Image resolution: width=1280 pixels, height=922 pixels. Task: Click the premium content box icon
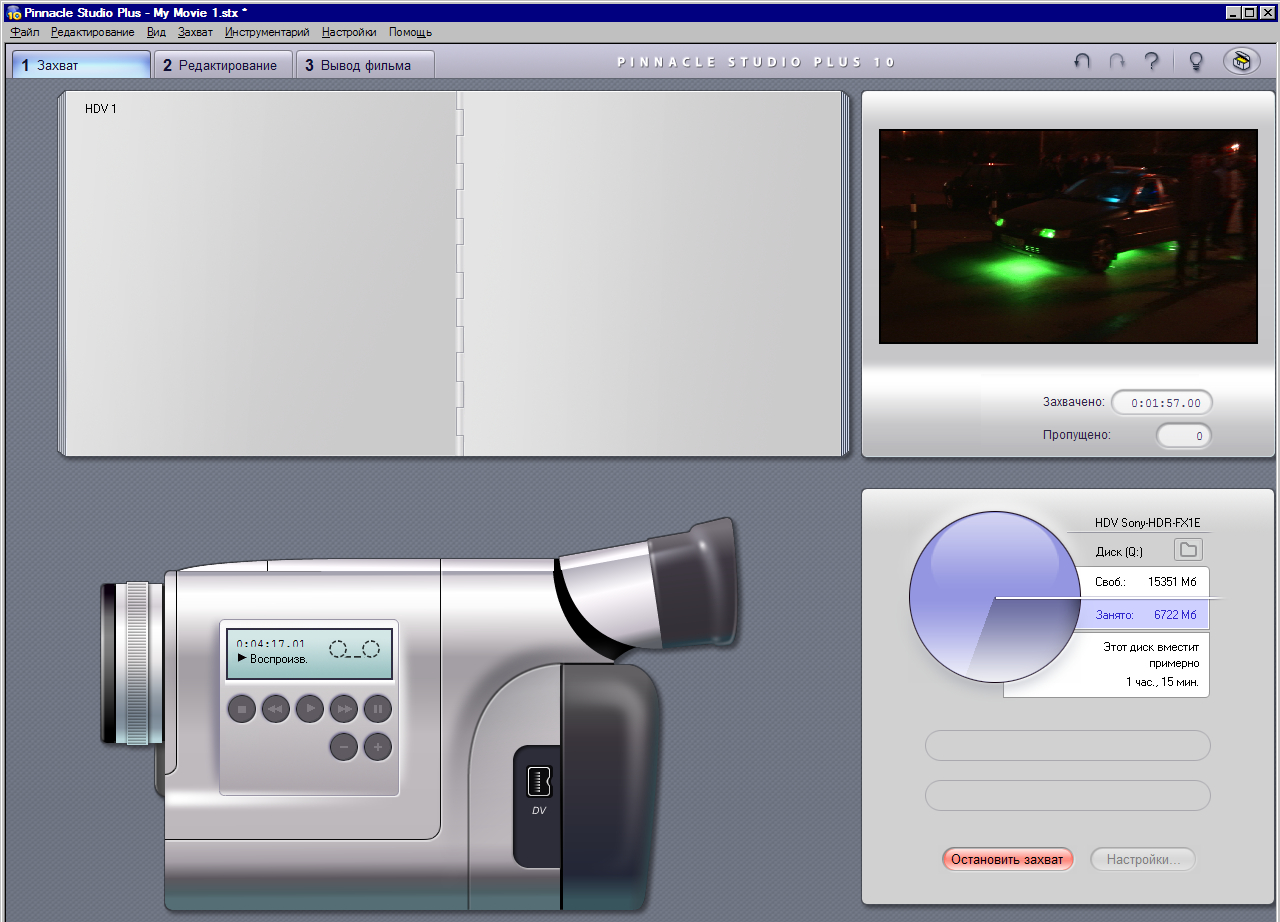pos(1241,61)
